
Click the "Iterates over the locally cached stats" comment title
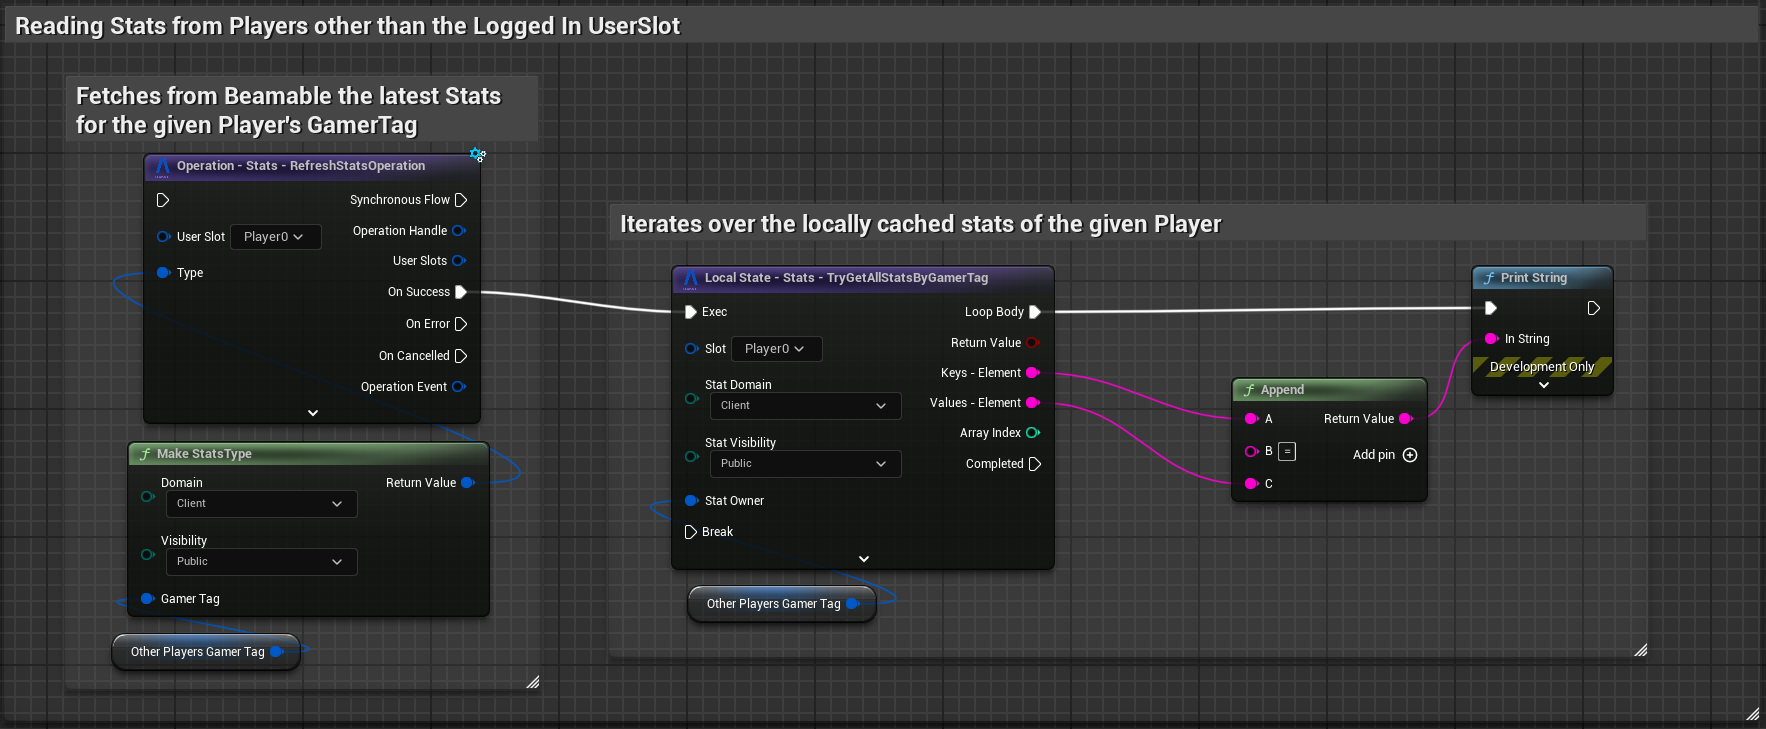pyautogui.click(x=920, y=224)
